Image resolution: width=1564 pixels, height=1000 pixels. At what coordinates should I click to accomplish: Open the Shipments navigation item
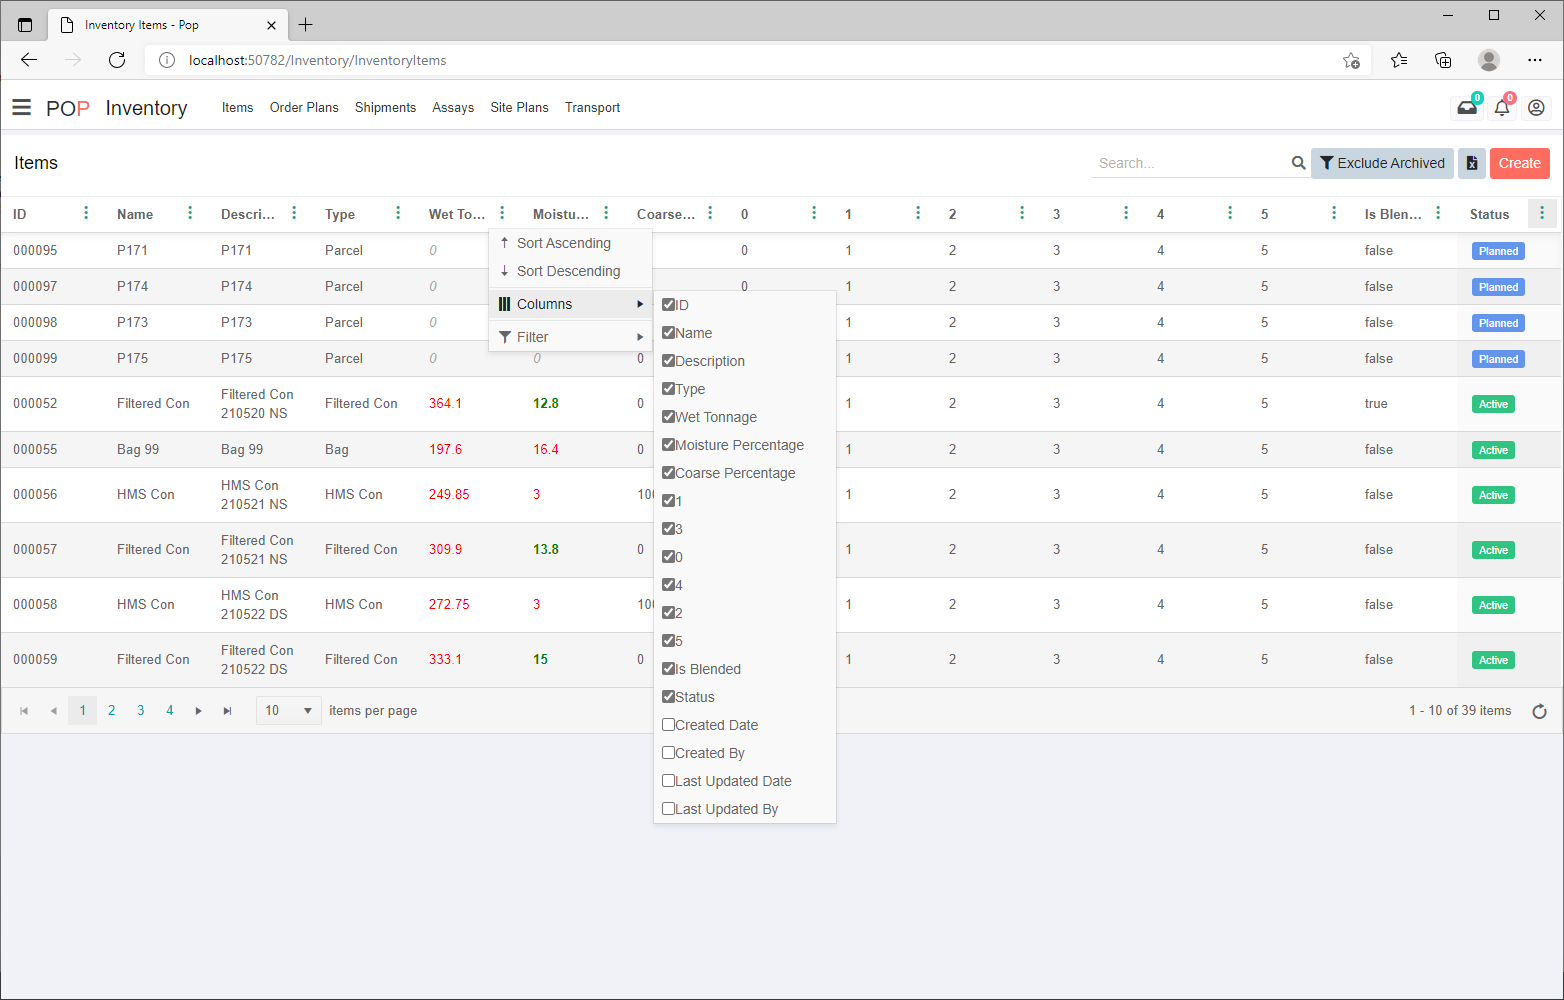tap(385, 108)
